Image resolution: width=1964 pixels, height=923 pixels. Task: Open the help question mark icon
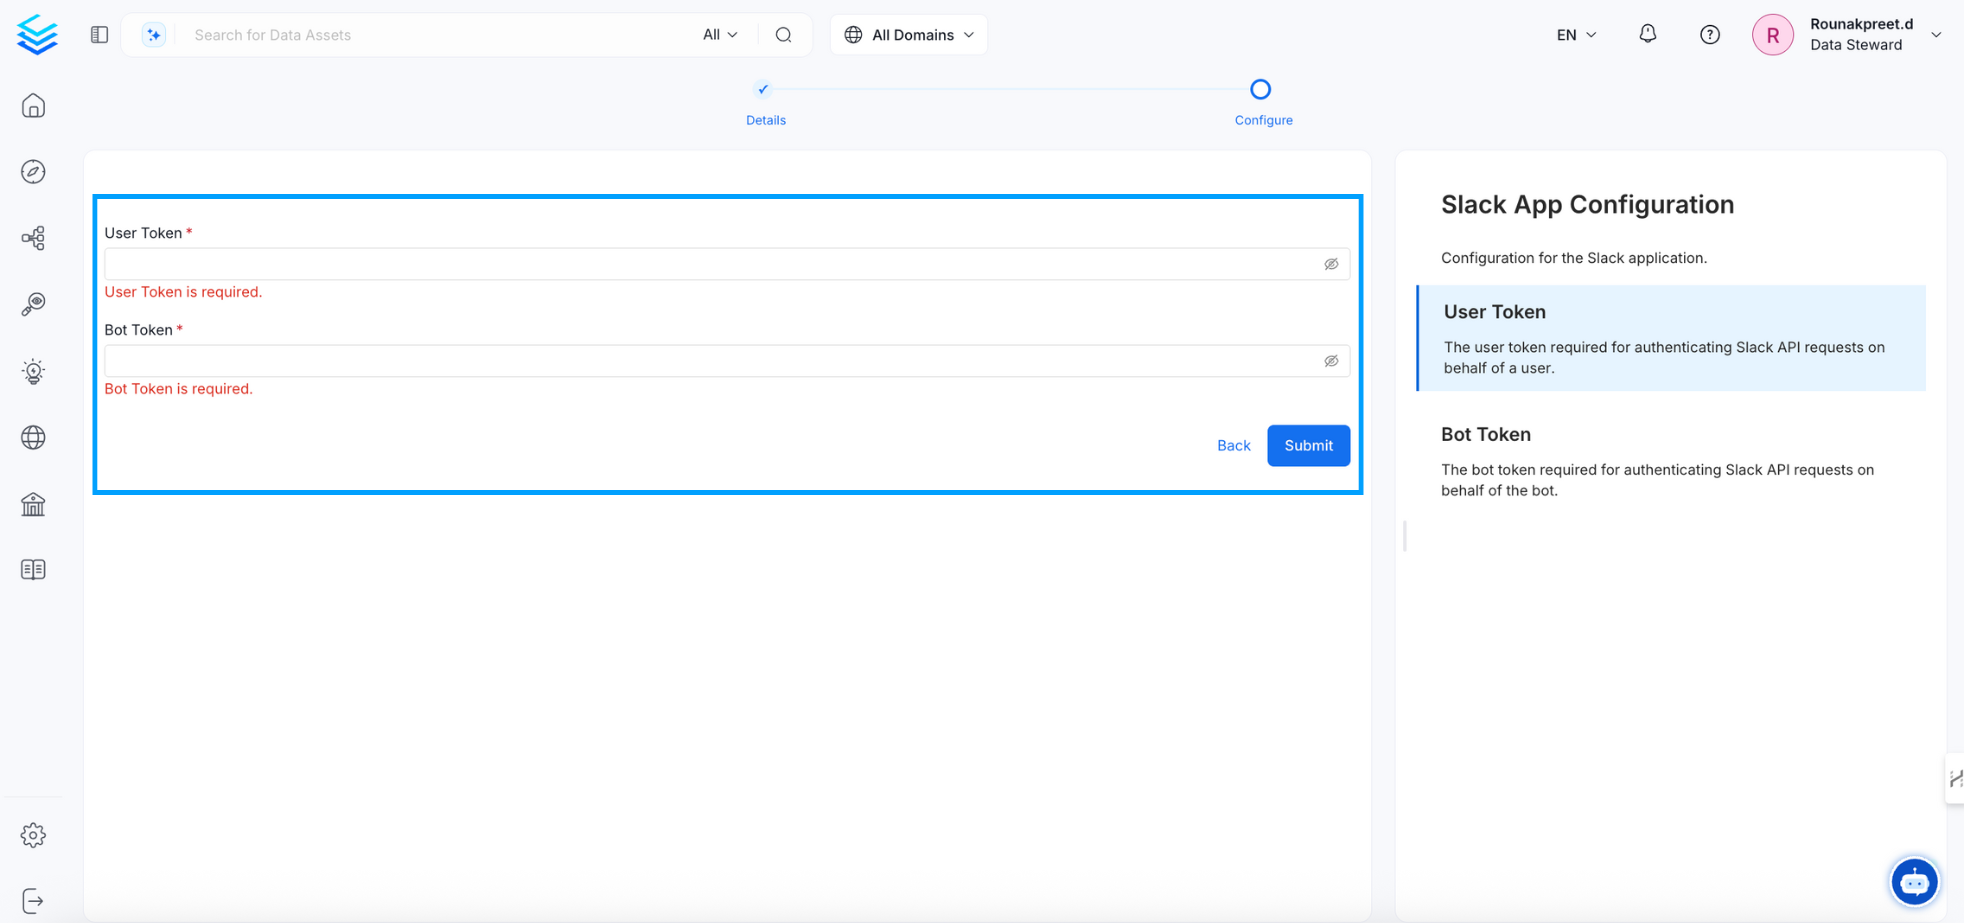point(1709,35)
